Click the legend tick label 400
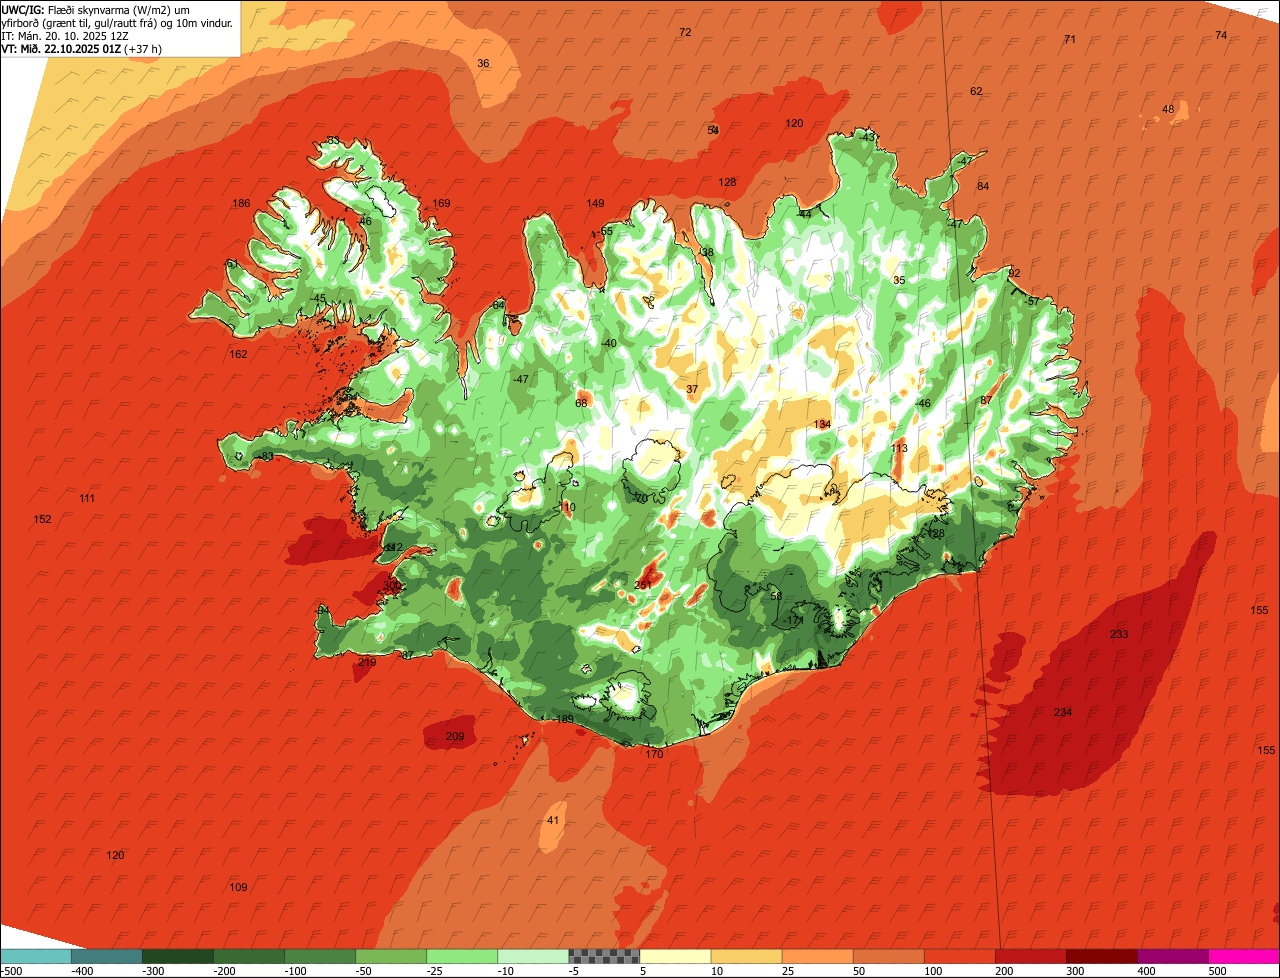 click(x=1145, y=971)
